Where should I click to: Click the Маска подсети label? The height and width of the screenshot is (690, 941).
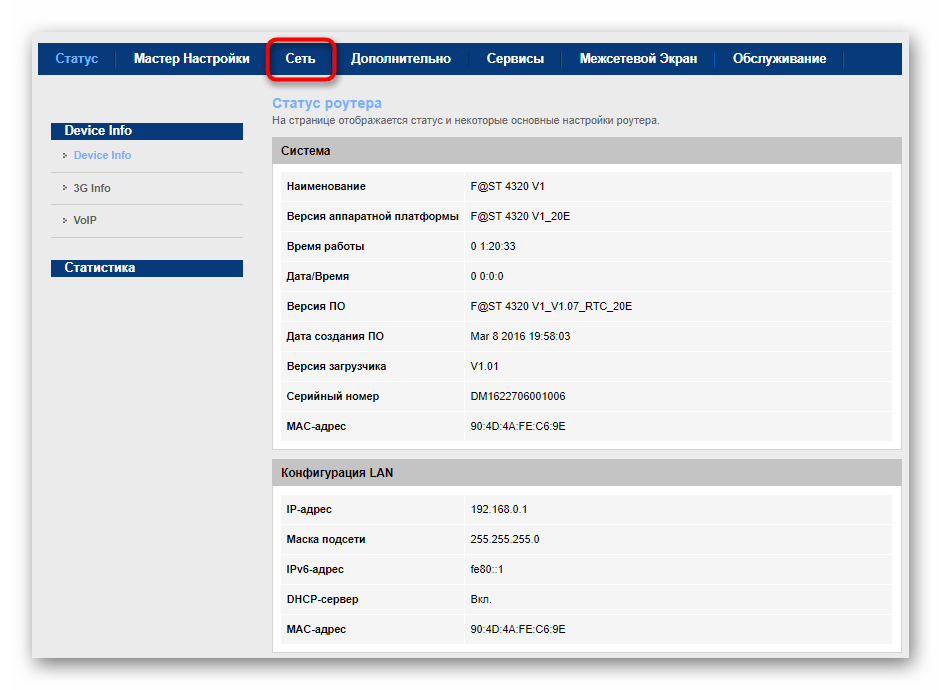tap(326, 539)
